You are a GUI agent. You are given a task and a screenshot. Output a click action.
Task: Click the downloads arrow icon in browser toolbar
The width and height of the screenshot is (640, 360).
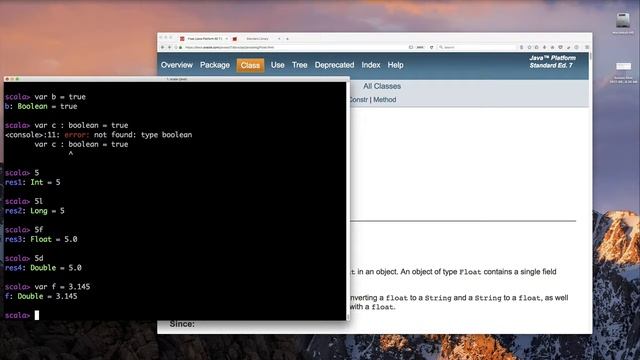[544, 47]
